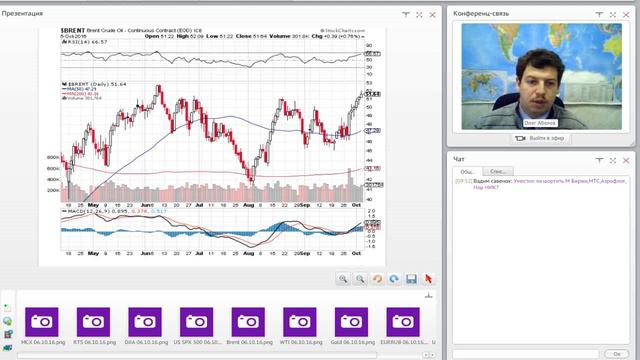Rotate slide counterclockwise with orange arrow
Screen dimensions: 640x360
pos(377,279)
